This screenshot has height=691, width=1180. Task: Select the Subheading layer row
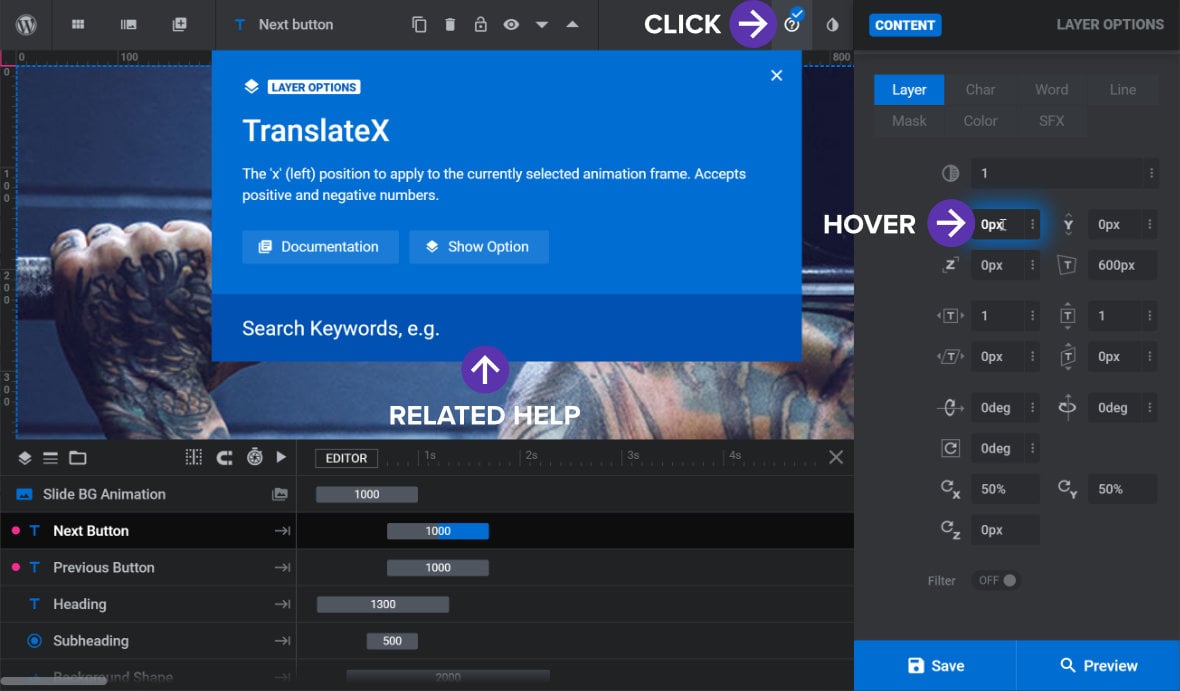[148, 641]
